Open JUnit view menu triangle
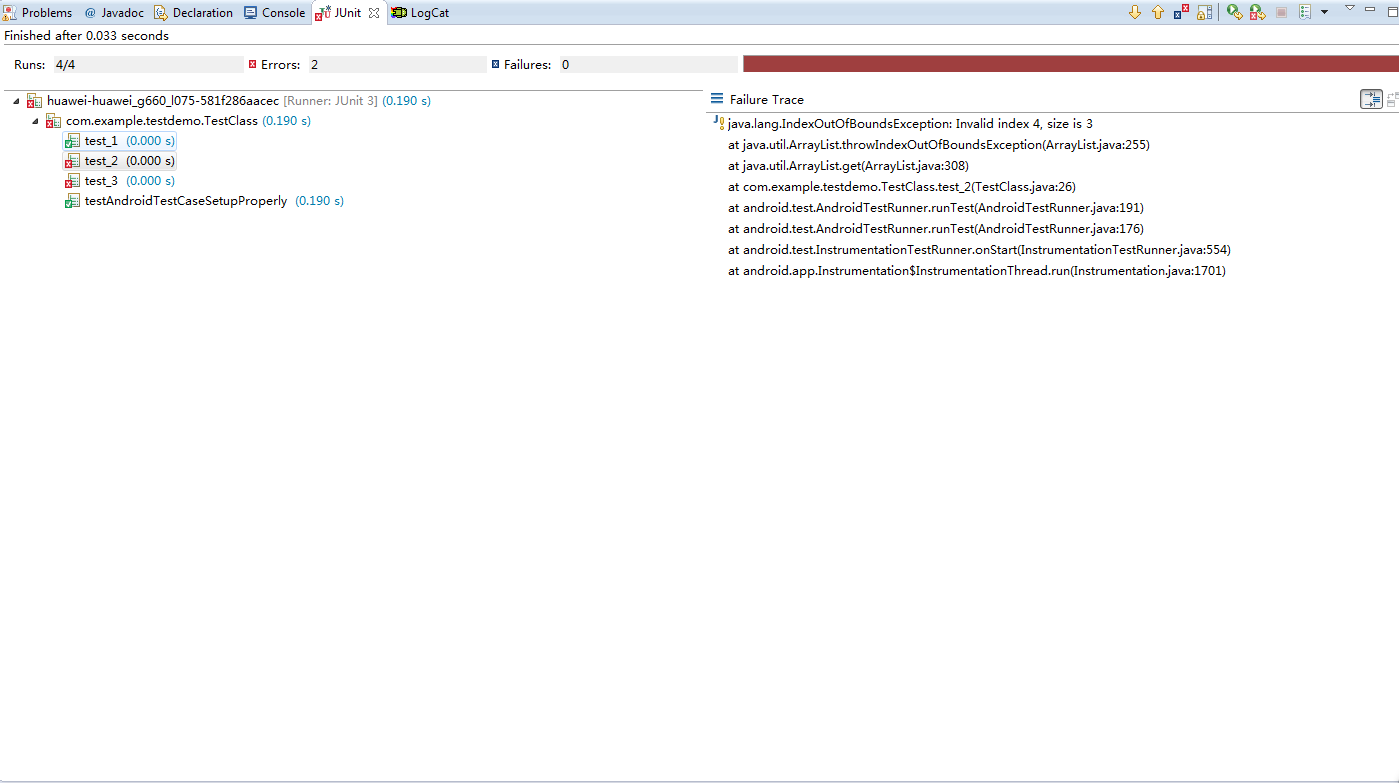 pos(1349,9)
